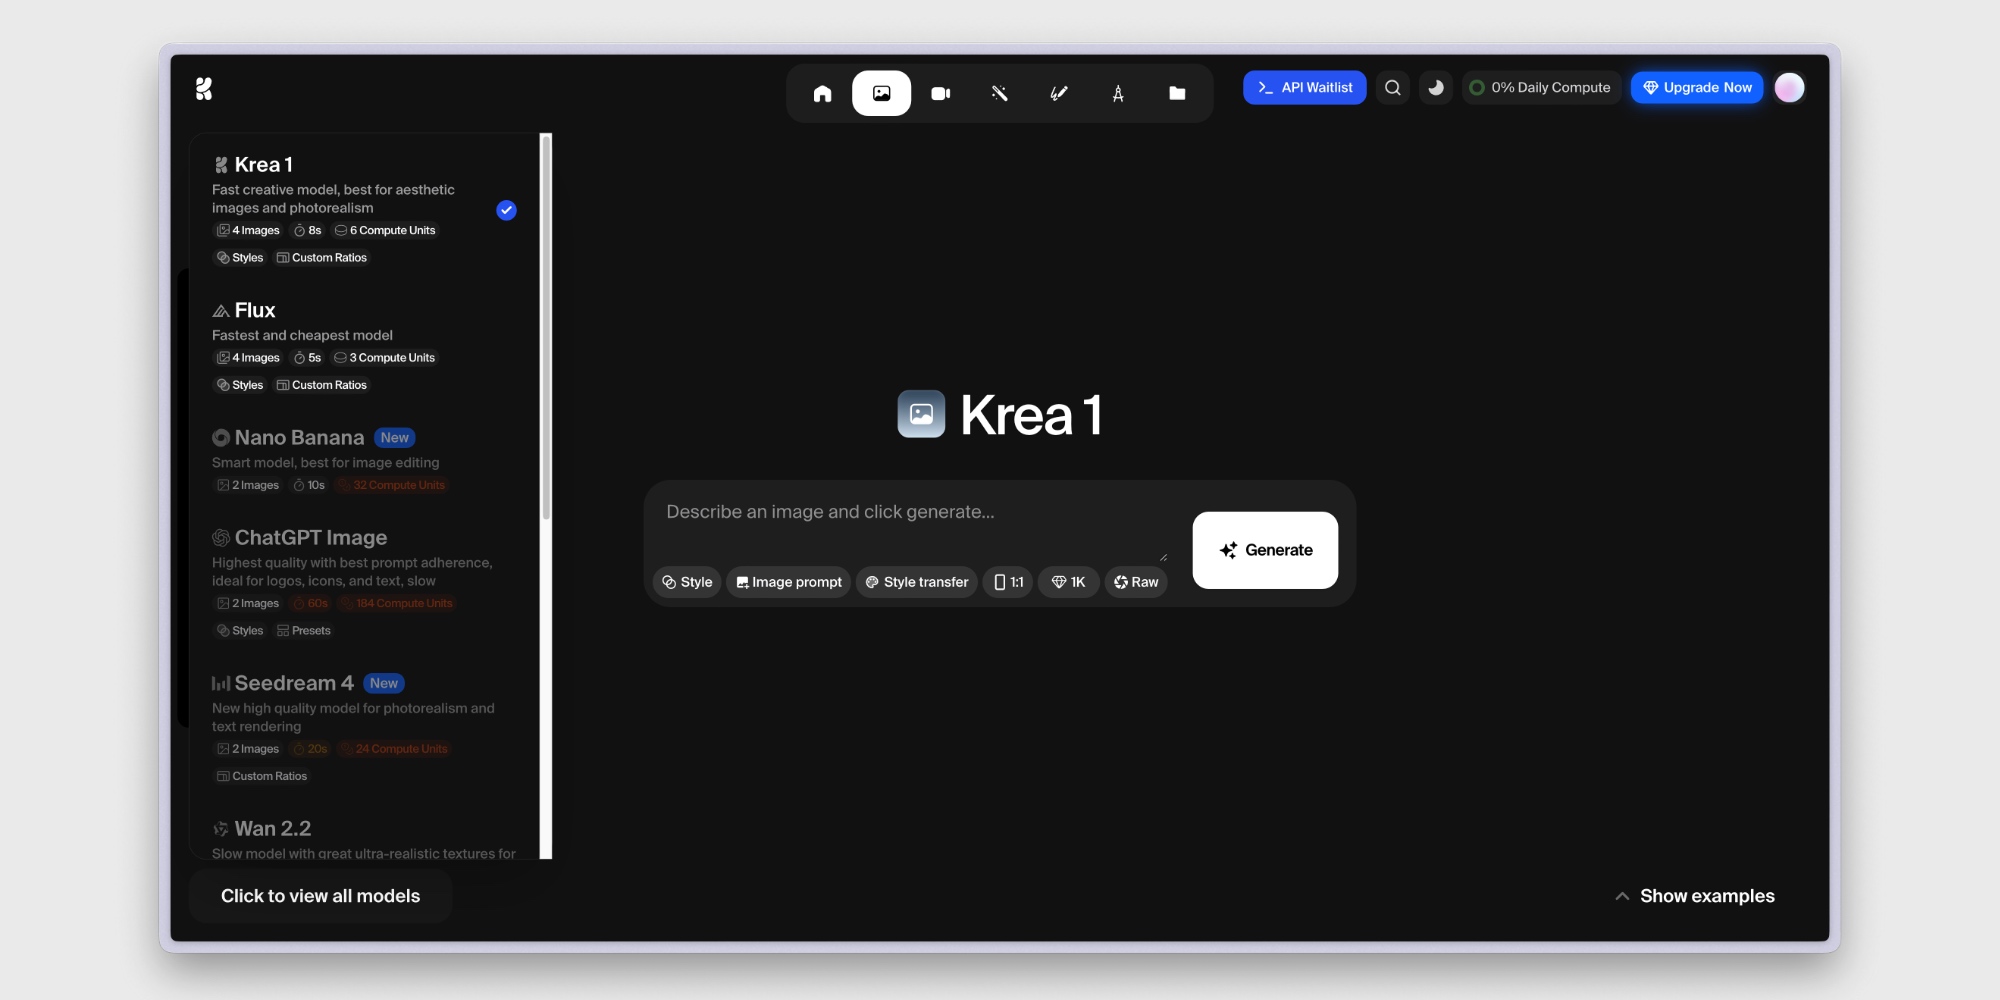Click the image prompt text field
This screenshot has width=2000, height=1000.
pos(900,512)
